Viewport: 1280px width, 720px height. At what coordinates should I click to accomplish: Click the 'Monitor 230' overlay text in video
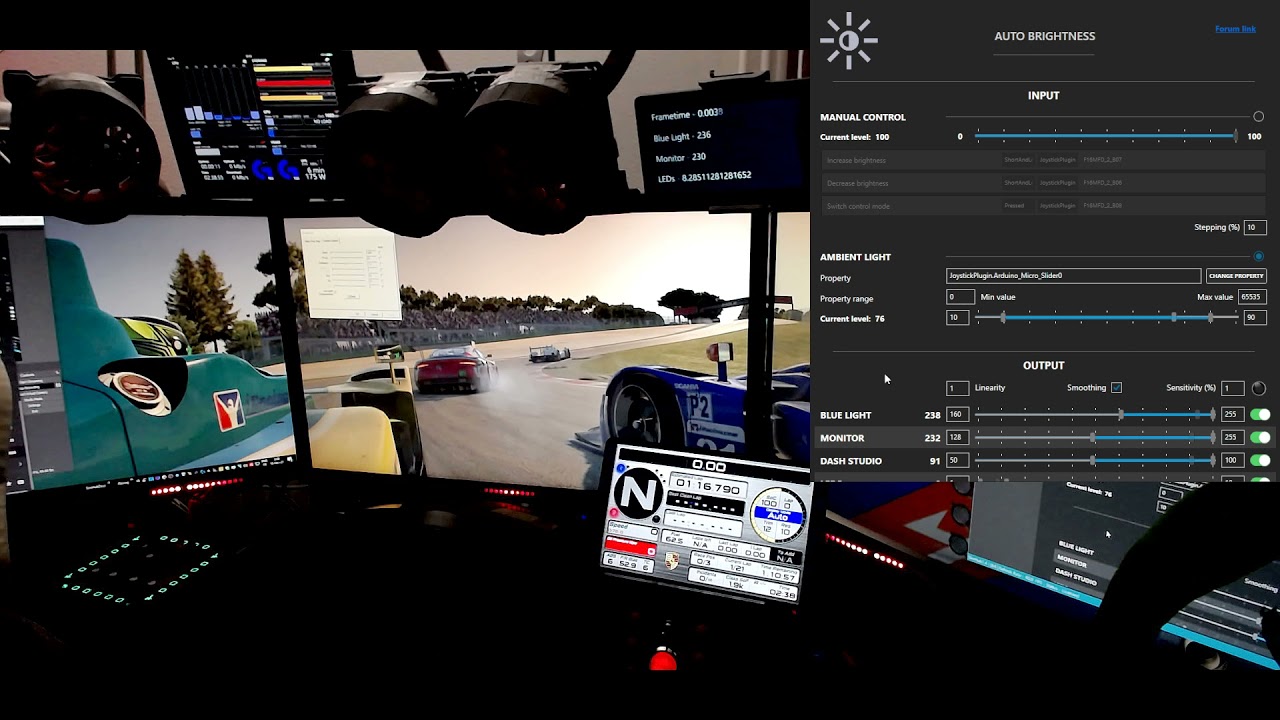pos(680,157)
